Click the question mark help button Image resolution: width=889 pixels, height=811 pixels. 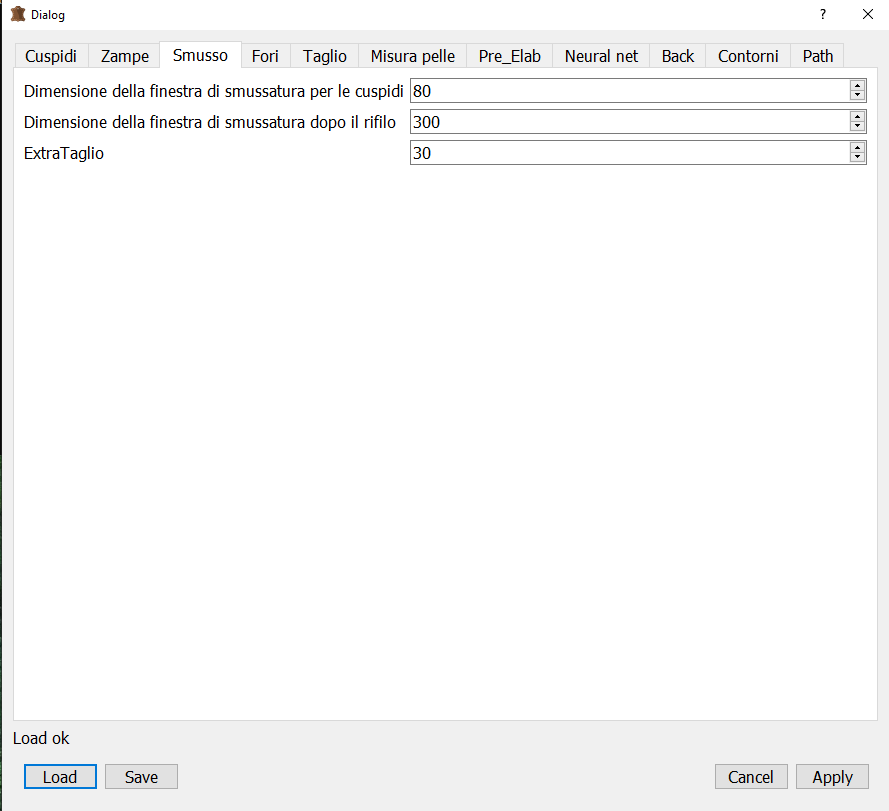(x=822, y=15)
